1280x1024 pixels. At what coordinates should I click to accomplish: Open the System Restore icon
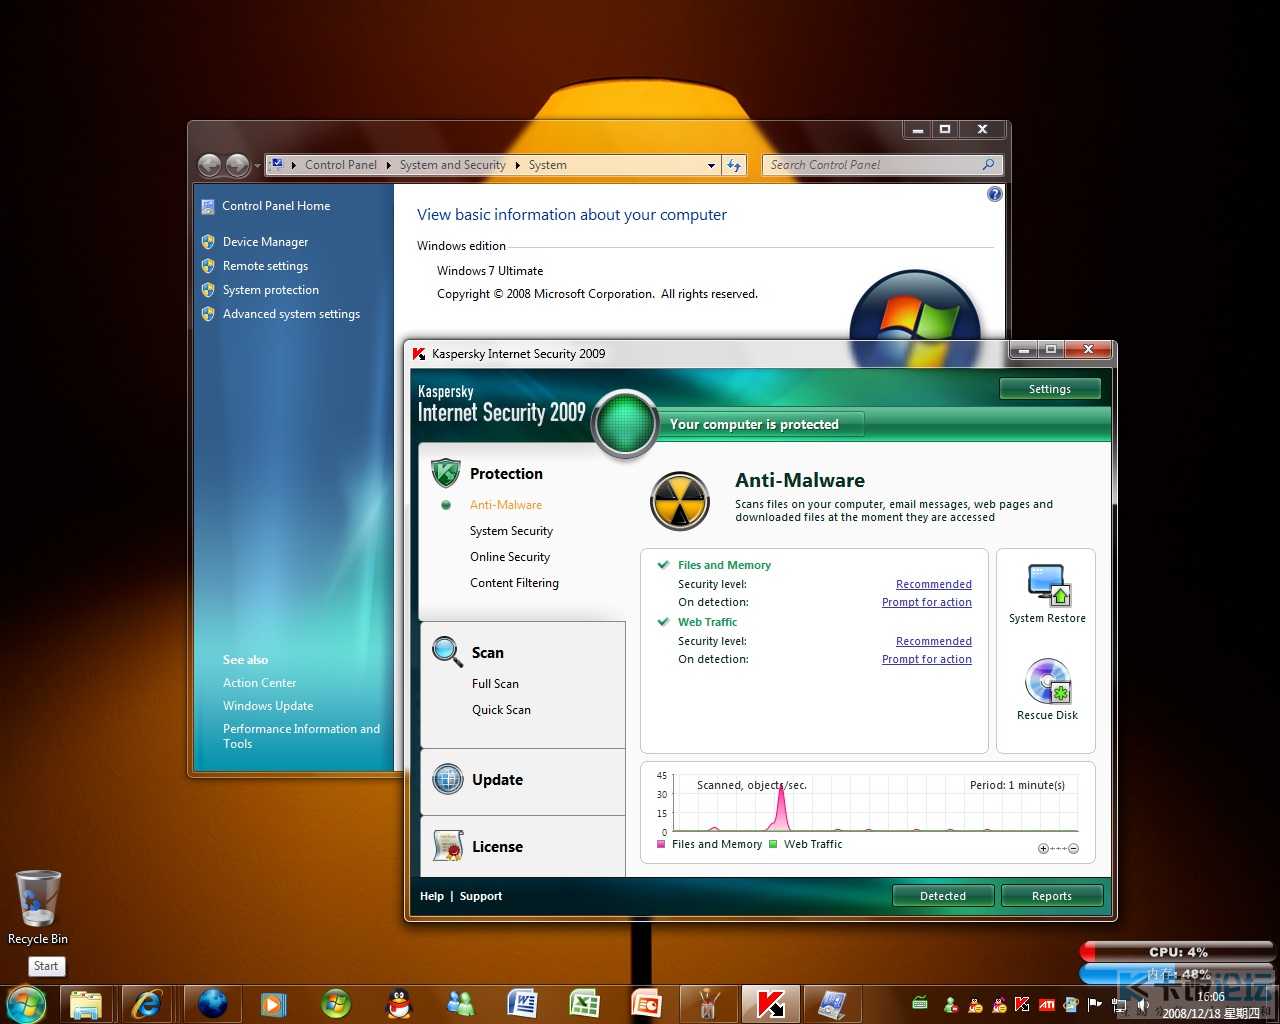[x=1047, y=586]
